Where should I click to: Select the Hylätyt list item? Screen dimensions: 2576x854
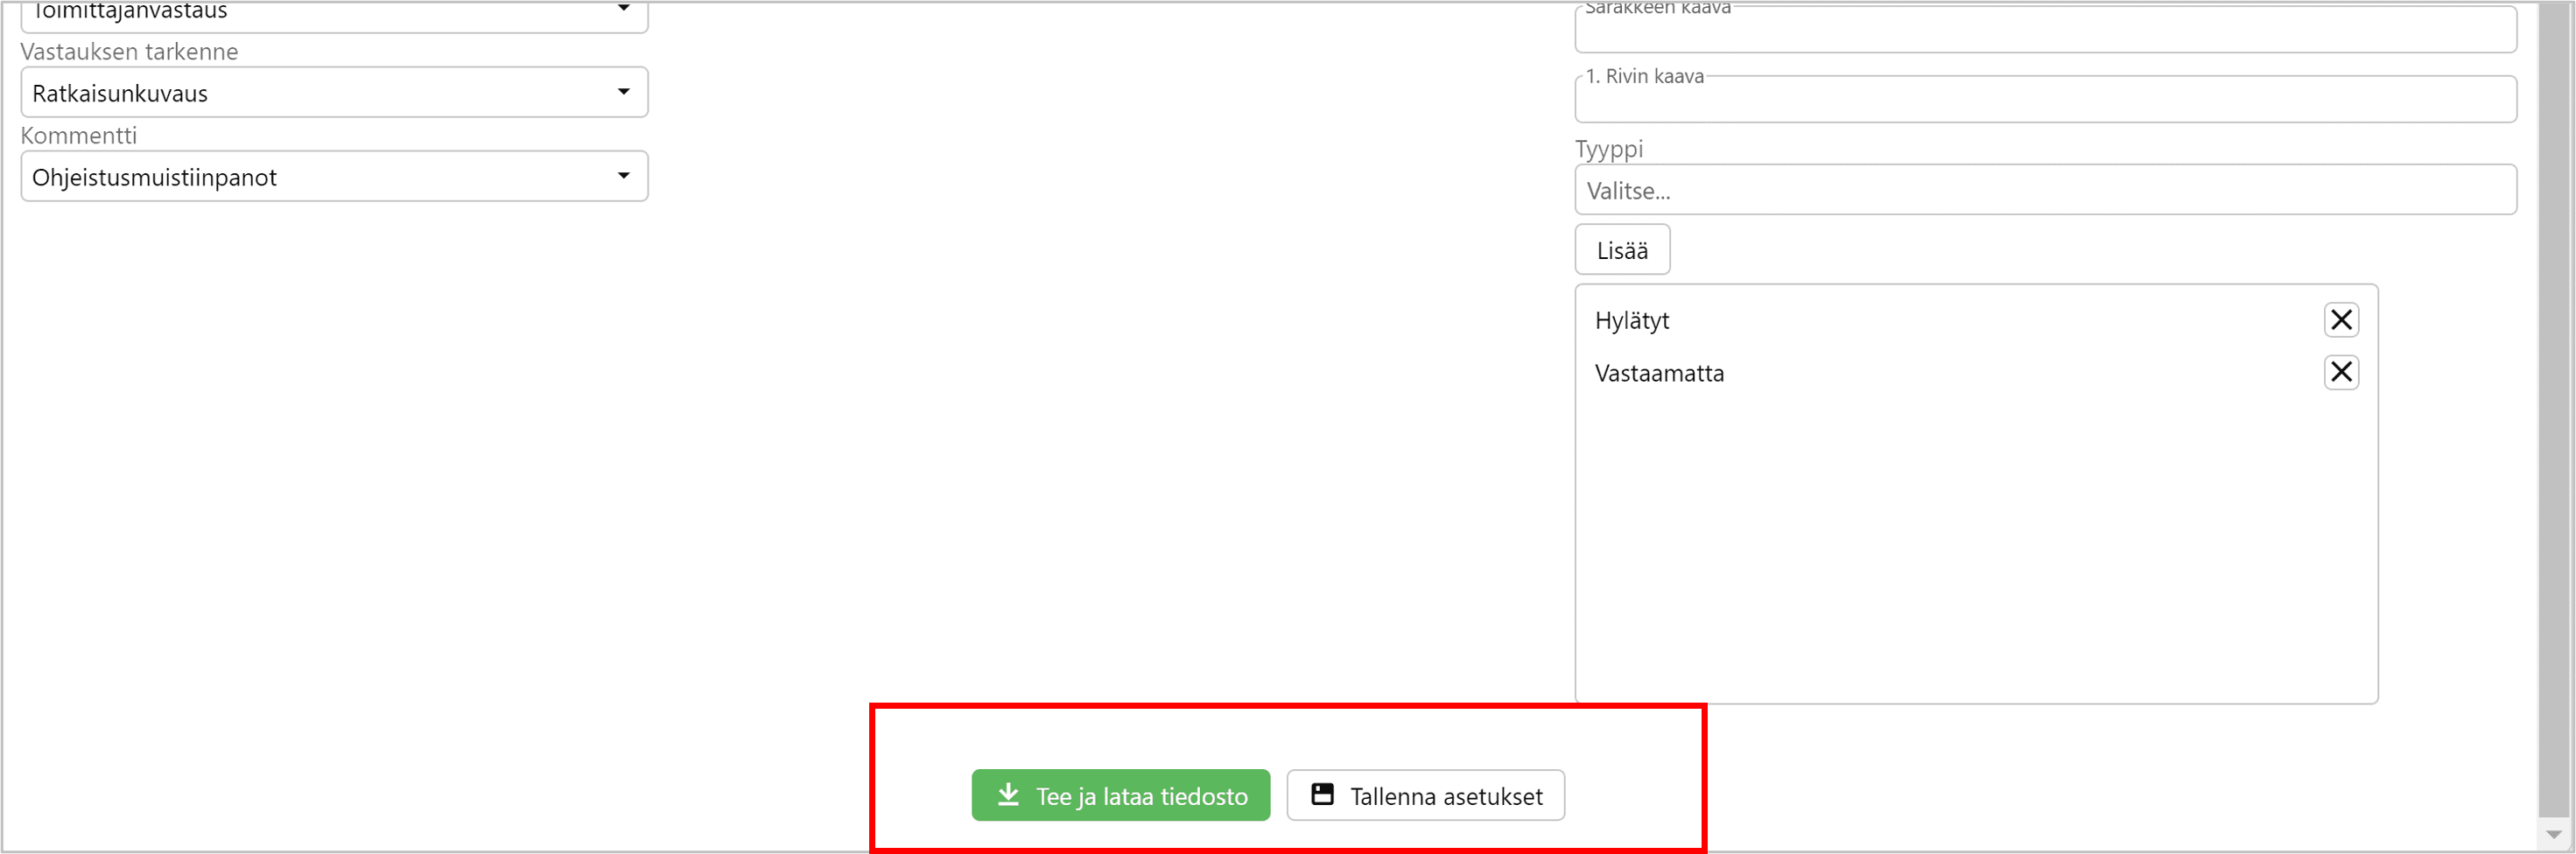(1632, 321)
